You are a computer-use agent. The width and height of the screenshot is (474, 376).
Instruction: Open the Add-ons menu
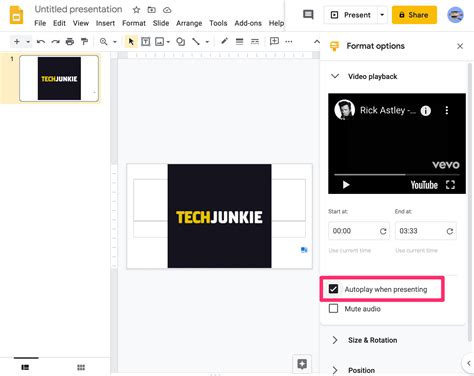248,23
